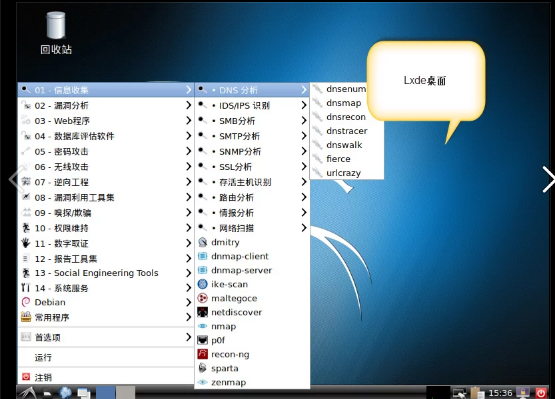
Task: Open 13 - Social Engineering Tools menu
Action: pyautogui.click(x=106, y=273)
